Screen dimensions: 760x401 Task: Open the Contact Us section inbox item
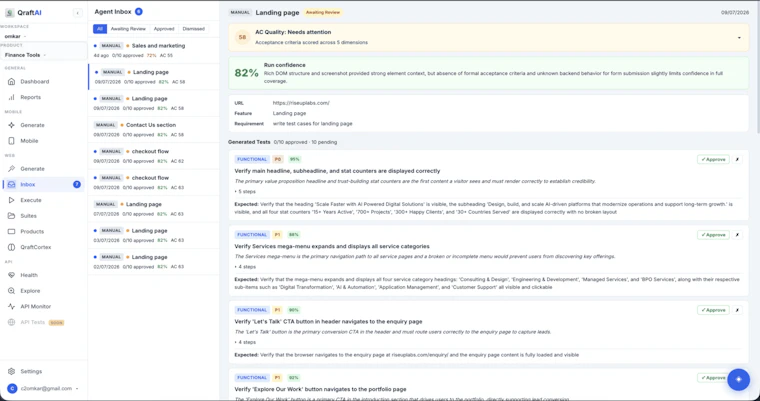coord(154,129)
